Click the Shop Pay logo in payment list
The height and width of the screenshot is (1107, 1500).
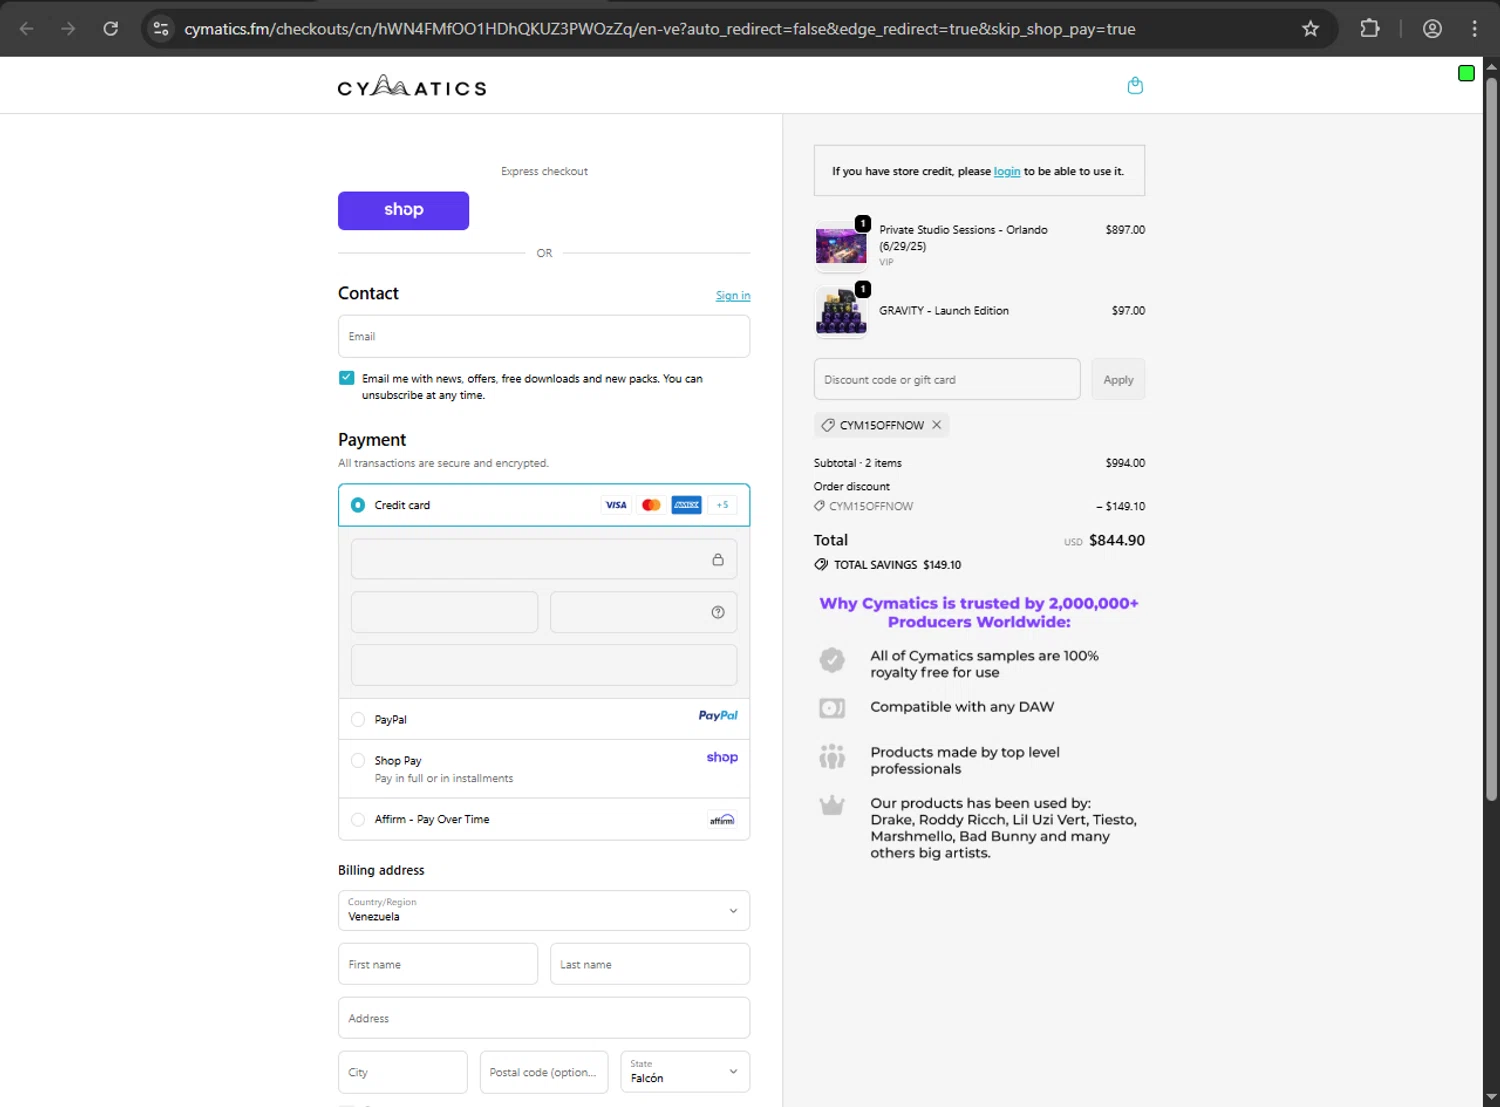[722, 757]
